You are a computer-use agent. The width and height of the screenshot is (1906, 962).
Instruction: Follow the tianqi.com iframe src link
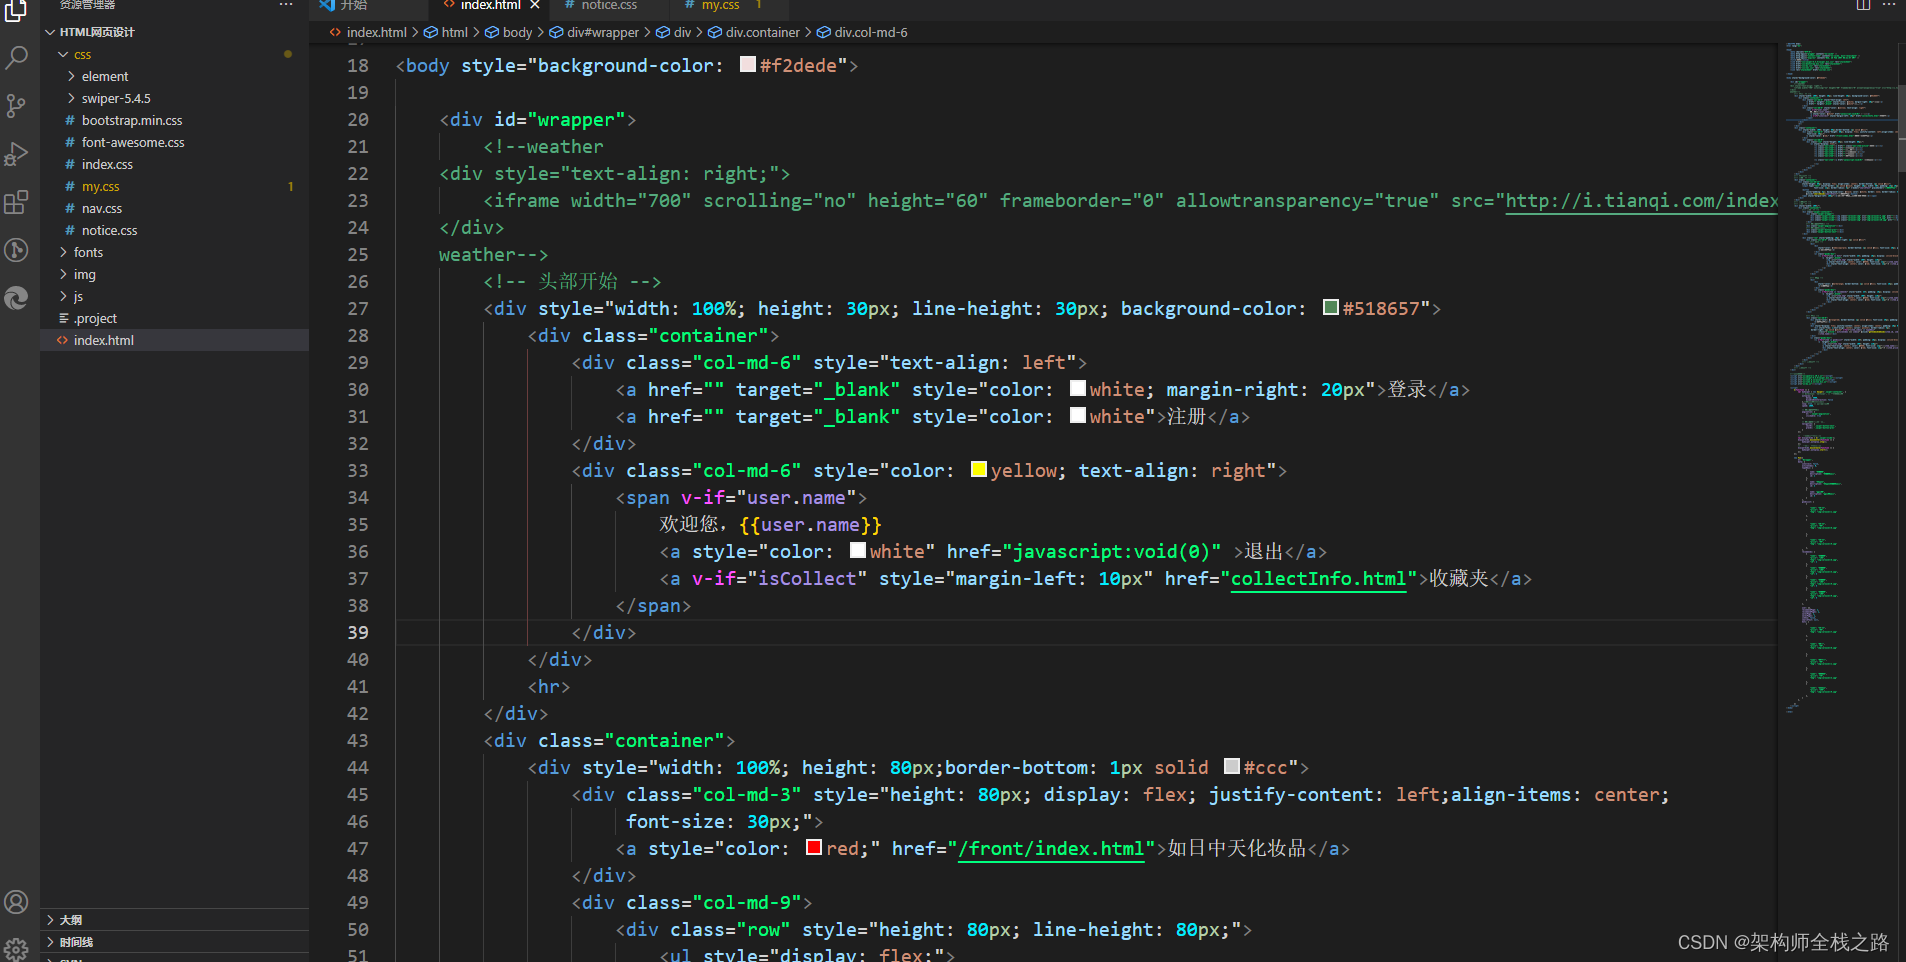[x=1641, y=201]
